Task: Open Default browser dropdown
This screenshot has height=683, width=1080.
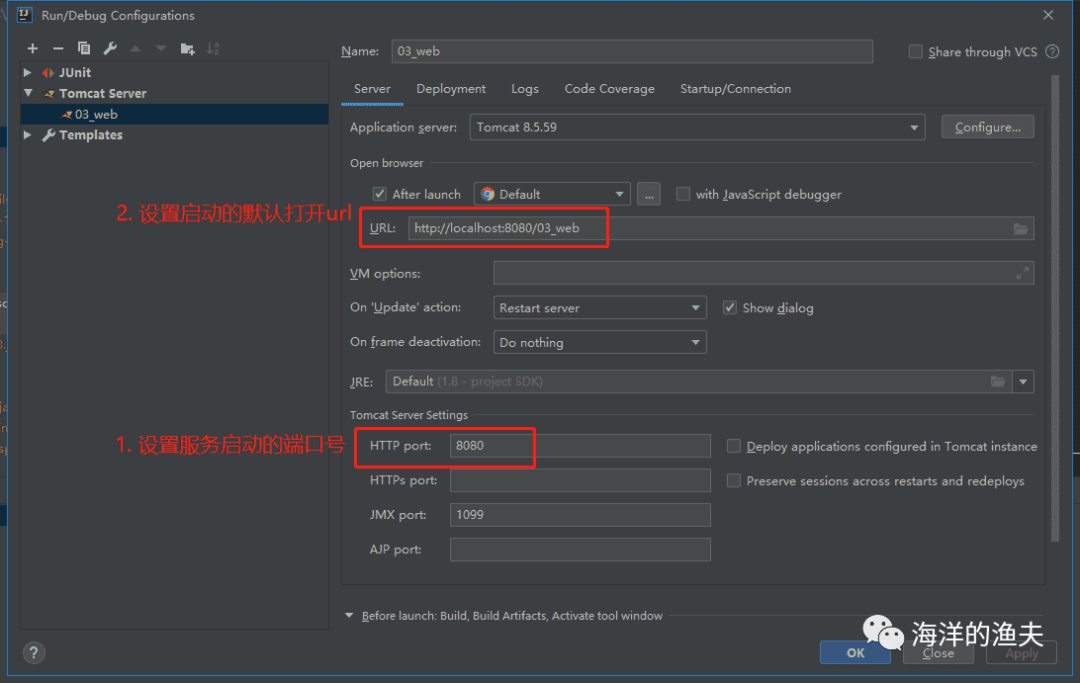Action: (x=552, y=194)
